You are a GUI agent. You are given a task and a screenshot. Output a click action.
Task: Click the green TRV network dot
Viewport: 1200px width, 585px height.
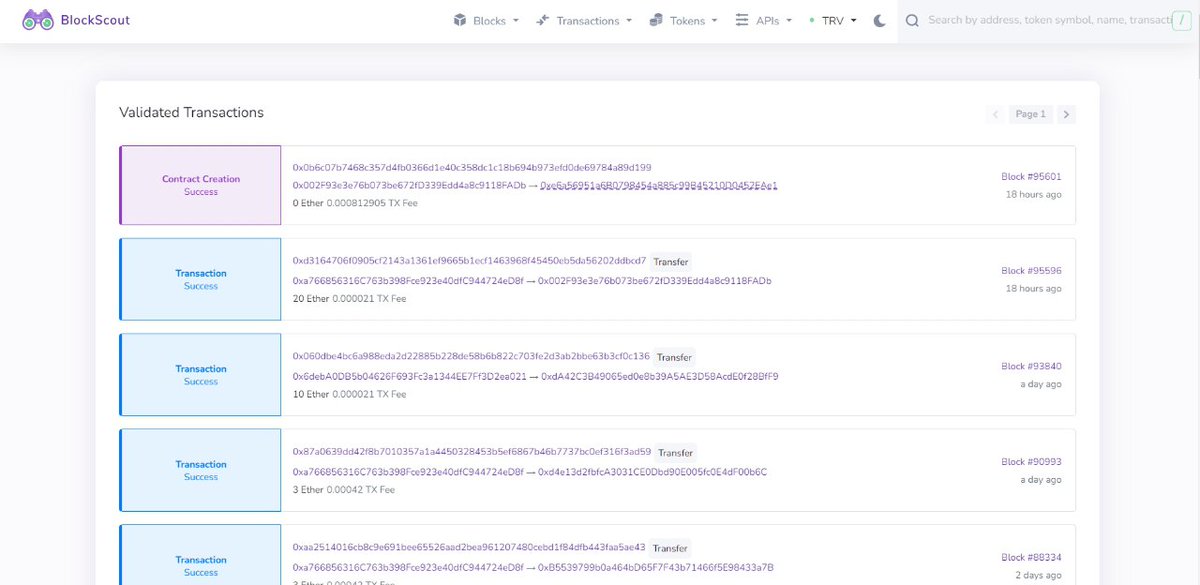tap(812, 20)
